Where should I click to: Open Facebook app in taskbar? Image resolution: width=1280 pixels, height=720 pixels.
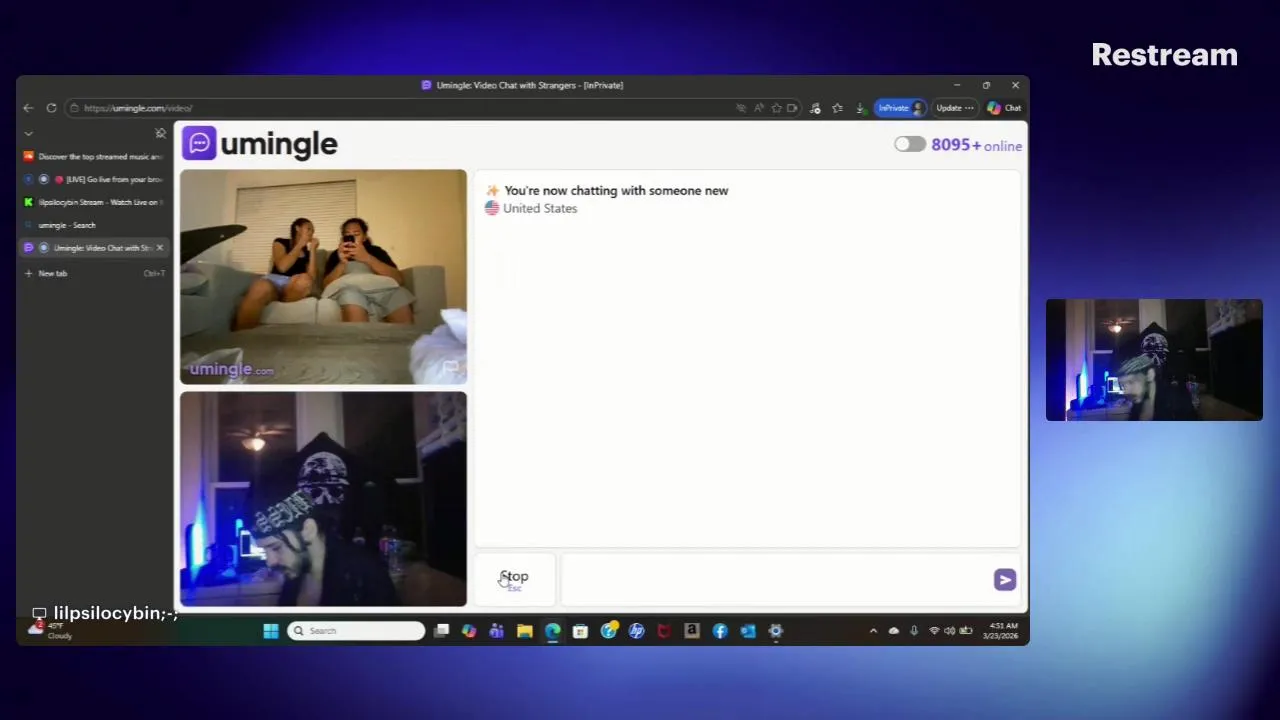click(720, 631)
